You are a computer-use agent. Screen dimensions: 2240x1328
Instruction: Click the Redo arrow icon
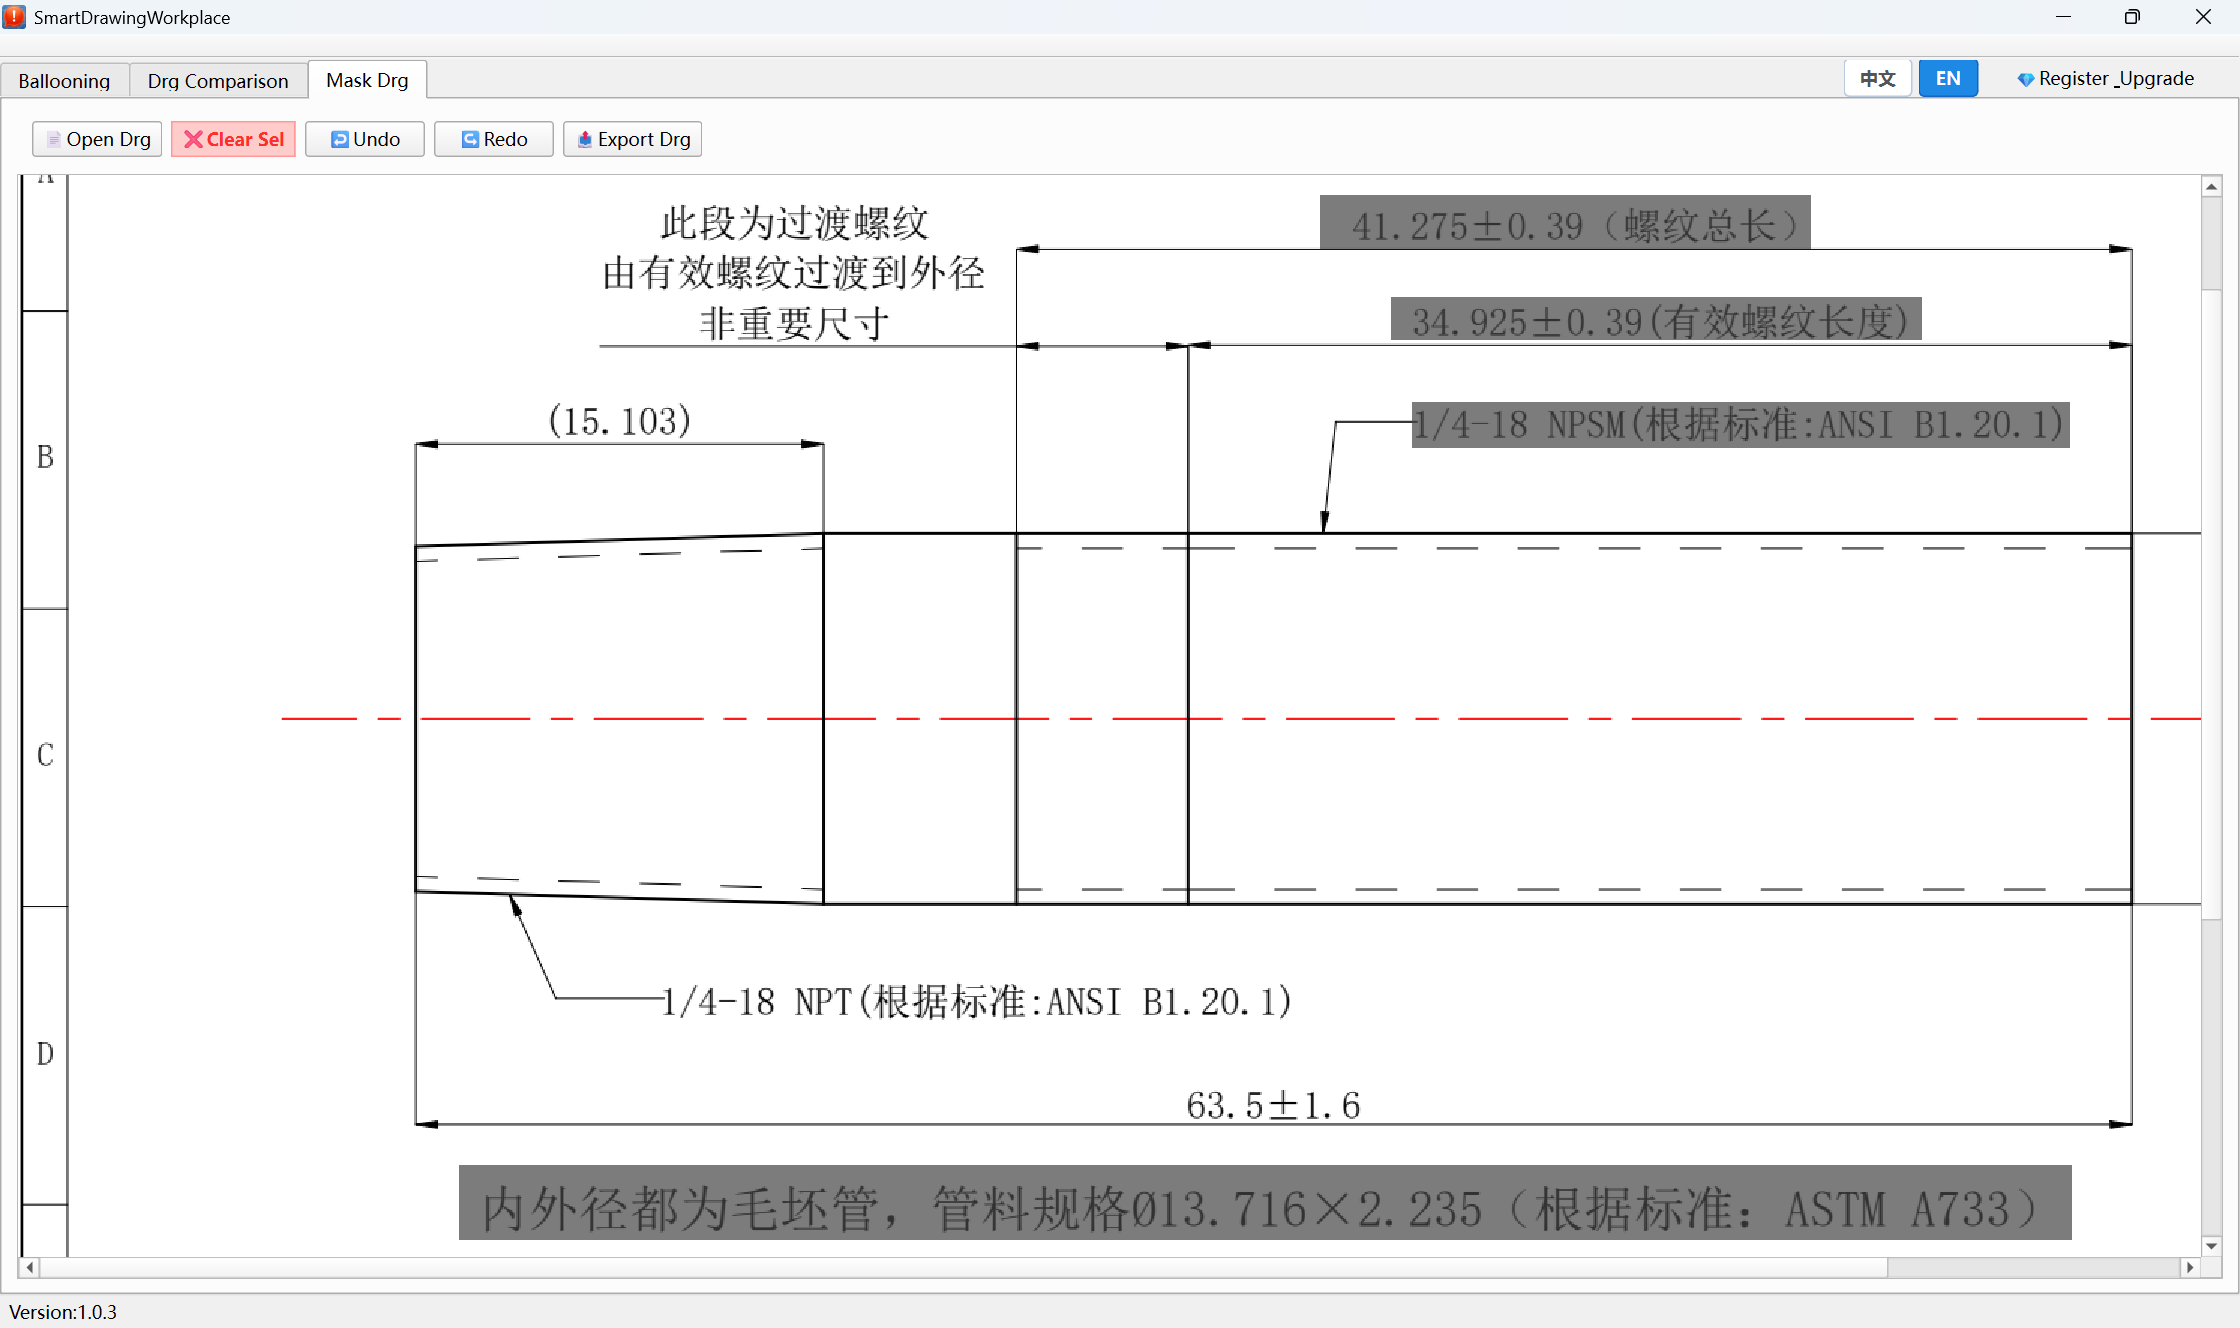[470, 139]
